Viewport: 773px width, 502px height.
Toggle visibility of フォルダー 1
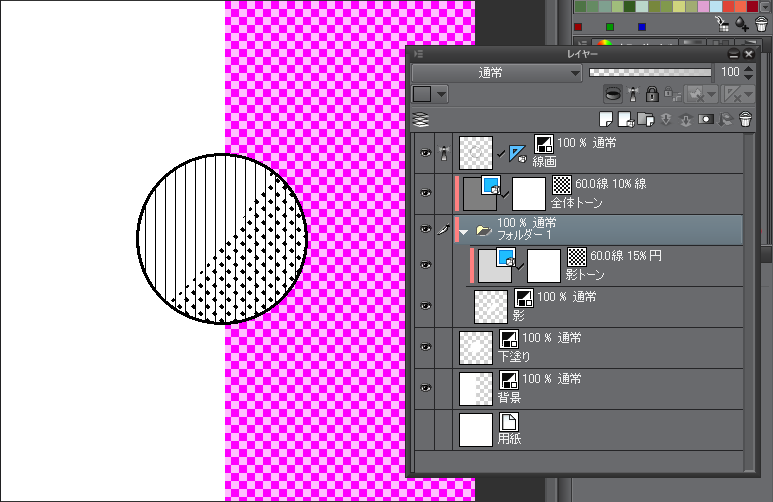click(424, 229)
